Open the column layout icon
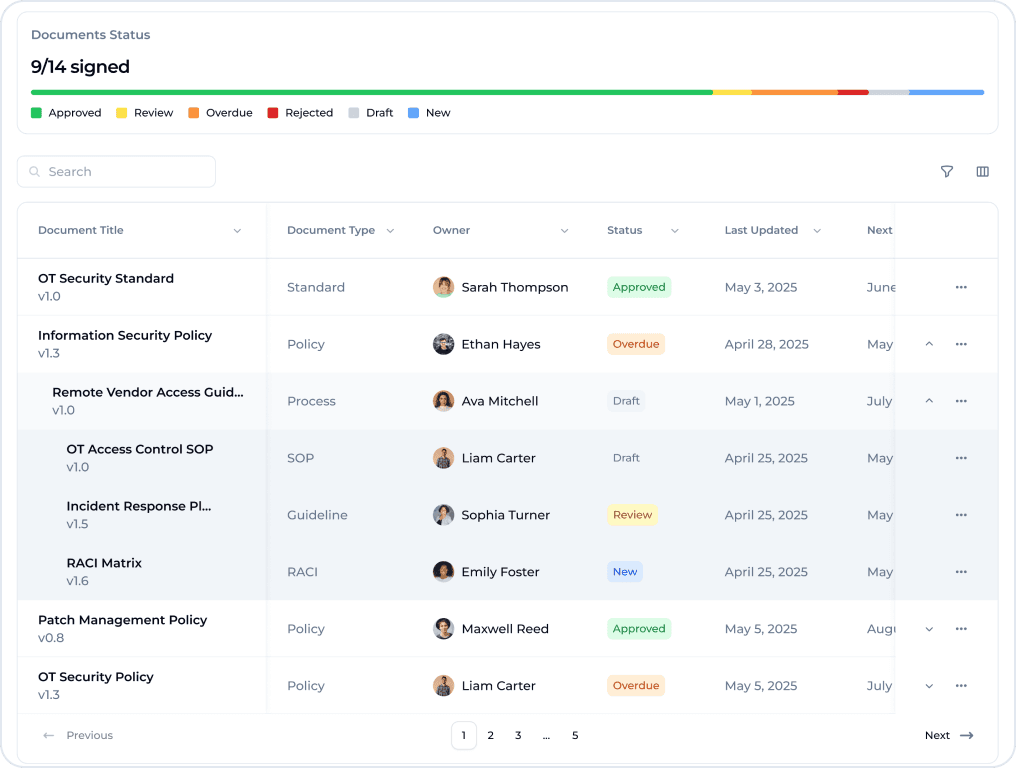Screen dimensions: 1016x768 point(982,172)
